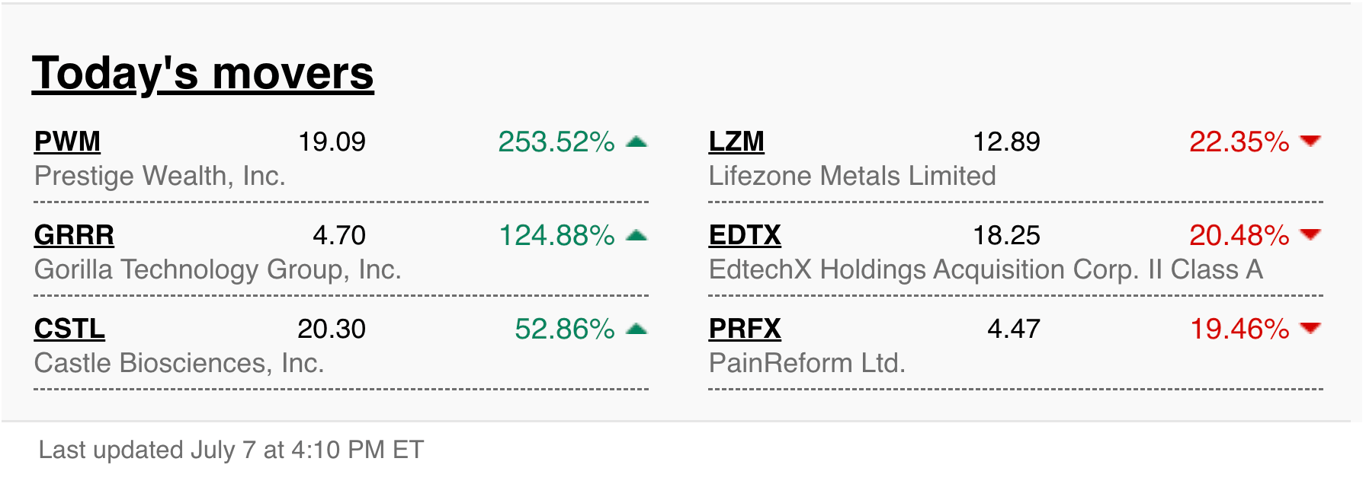Image resolution: width=1366 pixels, height=487 pixels.
Task: Open the PRFX ticker link
Action: (x=745, y=328)
